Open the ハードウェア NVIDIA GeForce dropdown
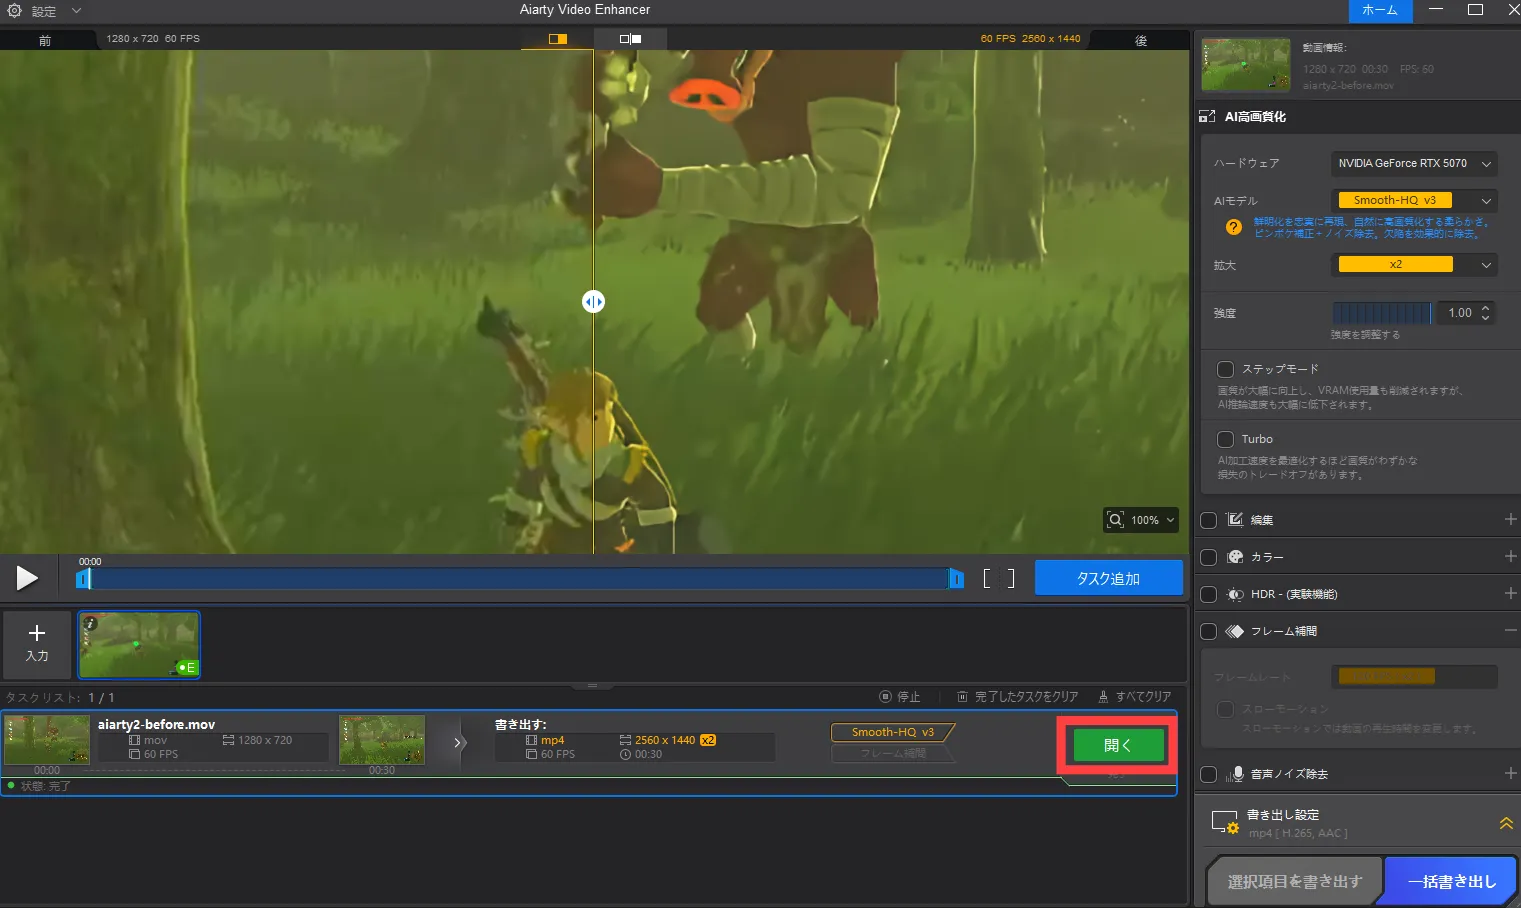The width and height of the screenshot is (1521, 908). click(x=1413, y=163)
